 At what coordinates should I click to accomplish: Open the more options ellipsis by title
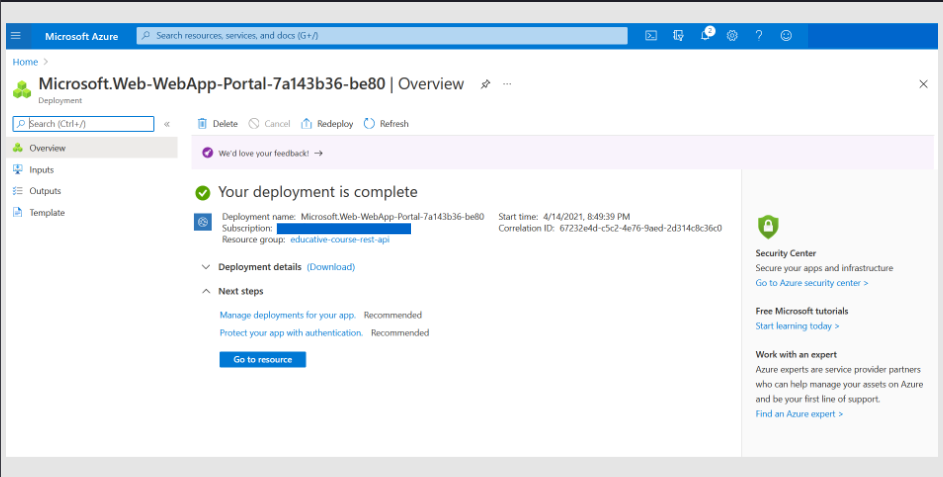[x=507, y=84]
